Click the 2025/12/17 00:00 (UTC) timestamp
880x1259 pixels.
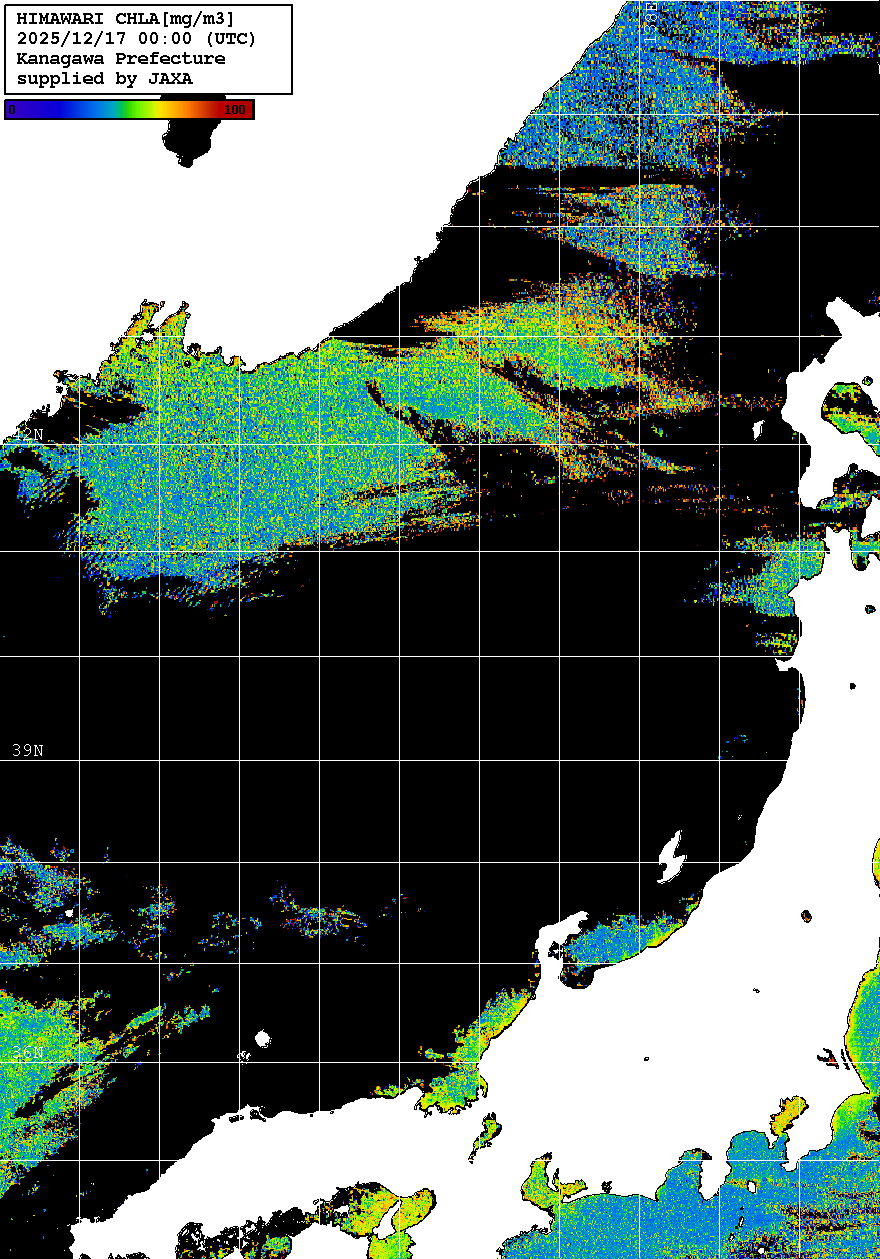(136, 39)
